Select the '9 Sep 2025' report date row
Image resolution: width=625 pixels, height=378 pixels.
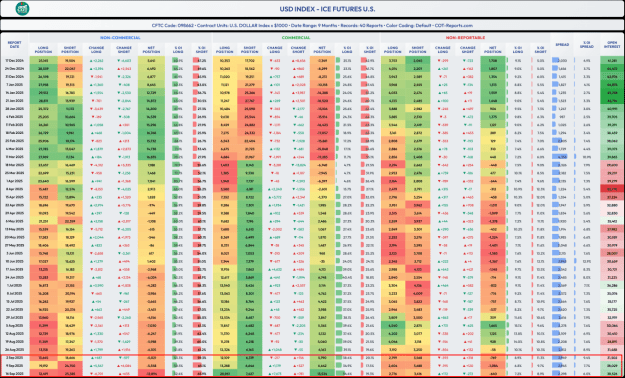coord(313,365)
